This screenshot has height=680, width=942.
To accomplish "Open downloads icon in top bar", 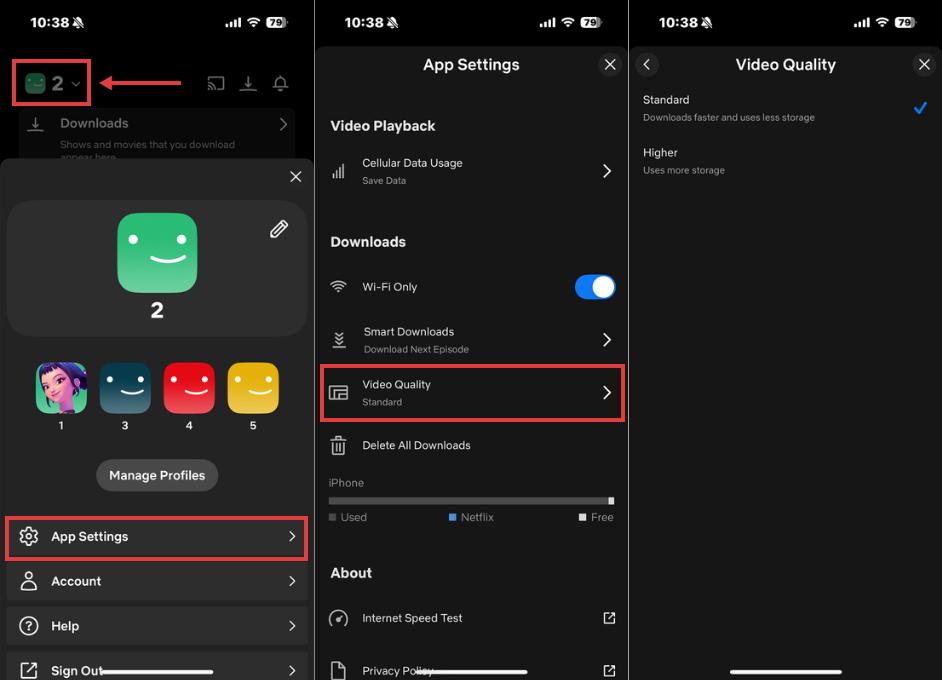I will [x=248, y=83].
